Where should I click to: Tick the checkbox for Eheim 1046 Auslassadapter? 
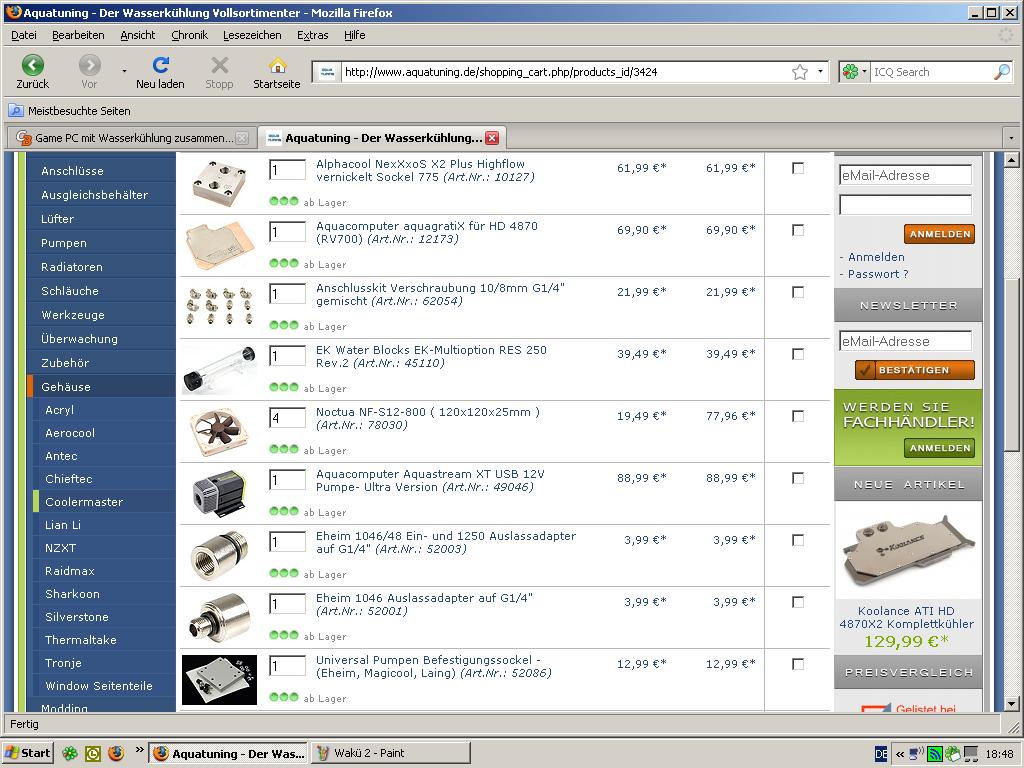[x=798, y=602]
